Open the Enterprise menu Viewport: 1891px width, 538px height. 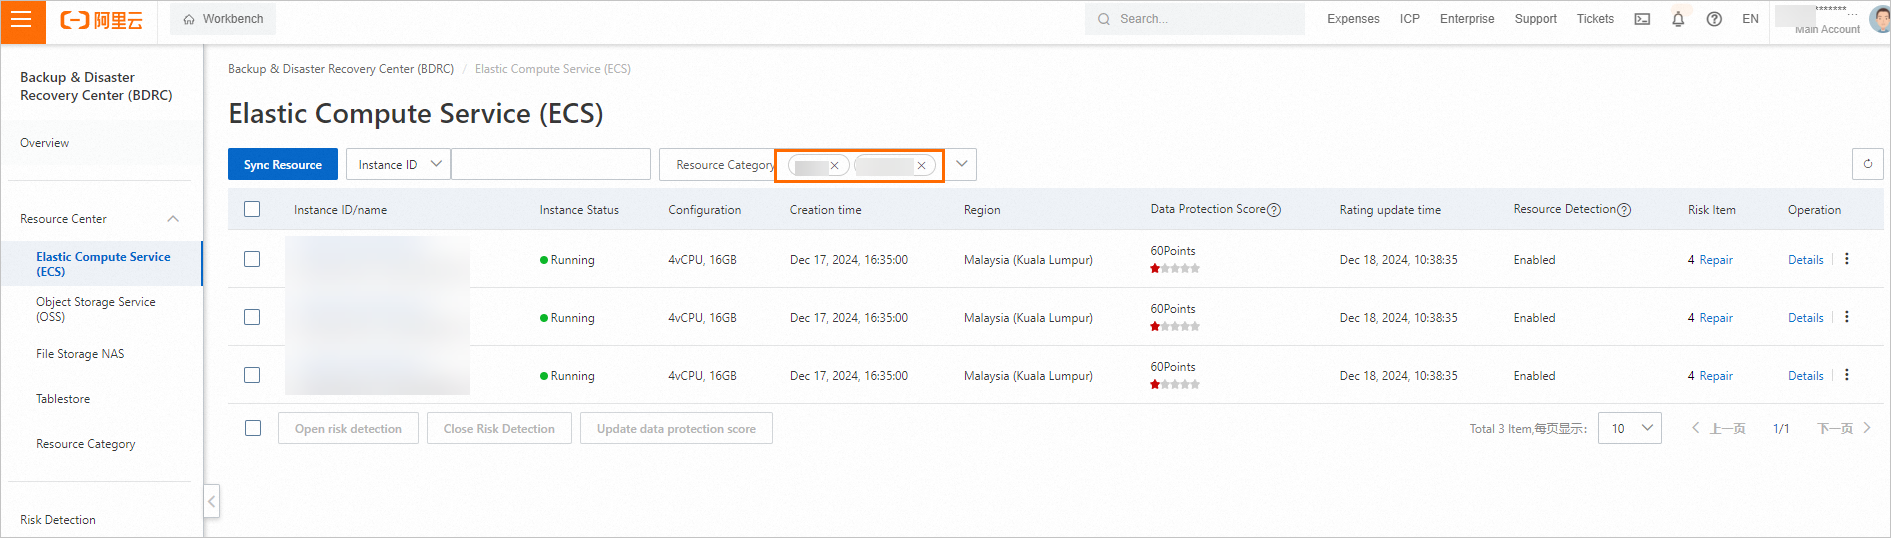coord(1467,19)
